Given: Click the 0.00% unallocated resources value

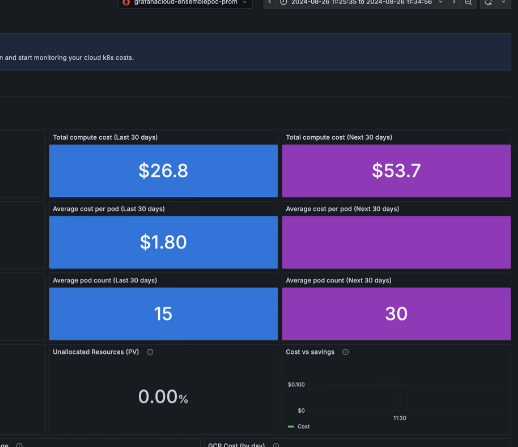Looking at the screenshot, I should (163, 397).
